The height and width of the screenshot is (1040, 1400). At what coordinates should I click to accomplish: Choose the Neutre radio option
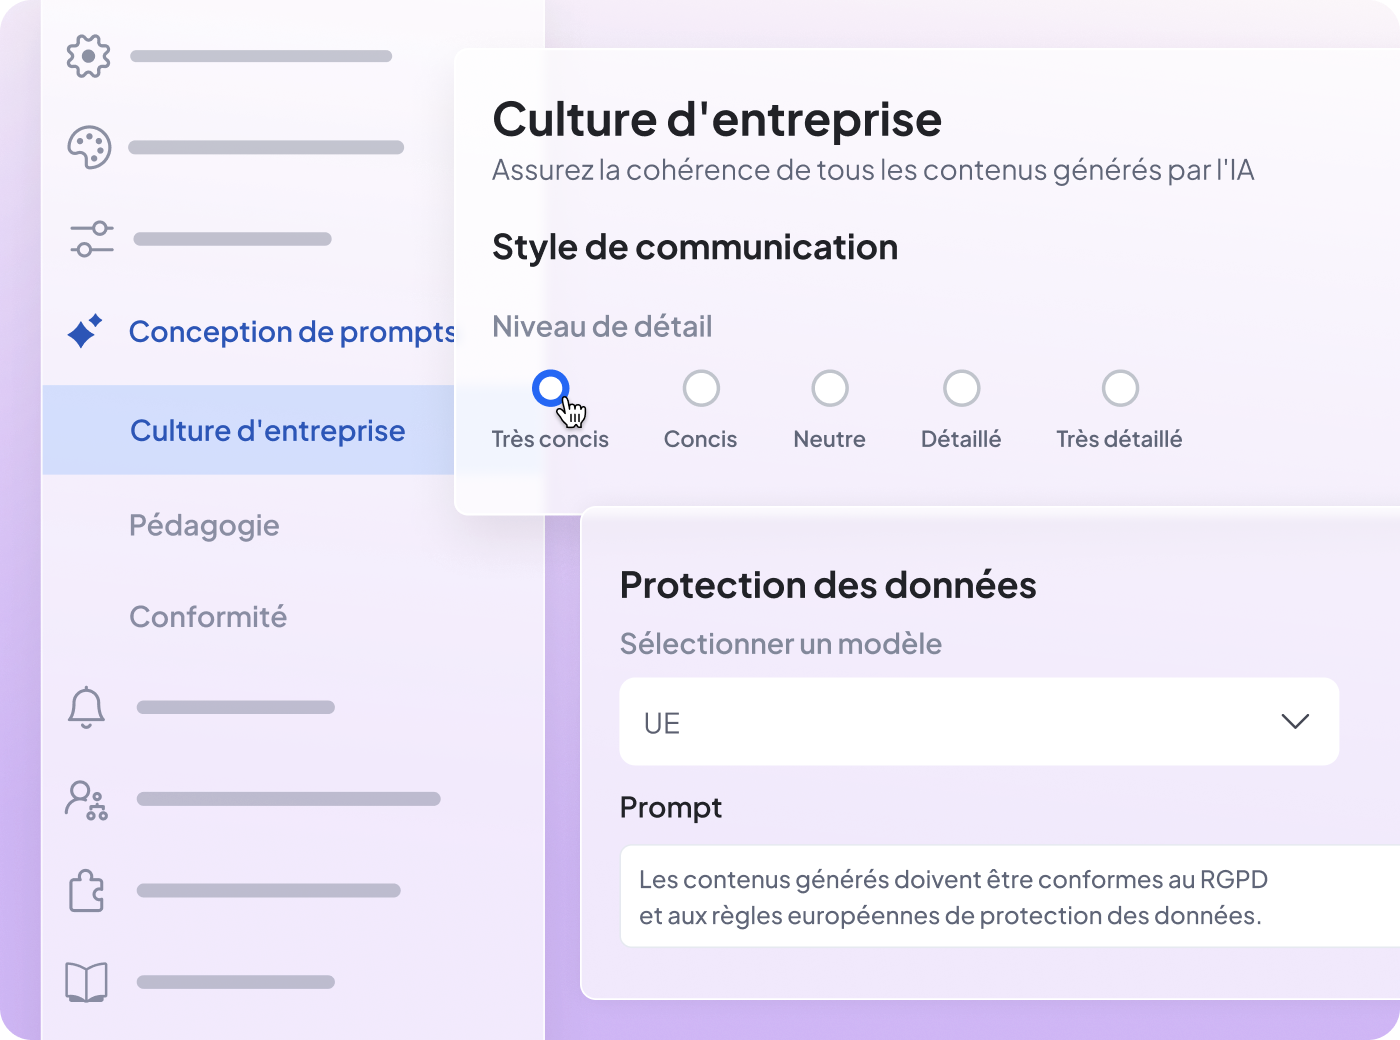click(x=830, y=388)
